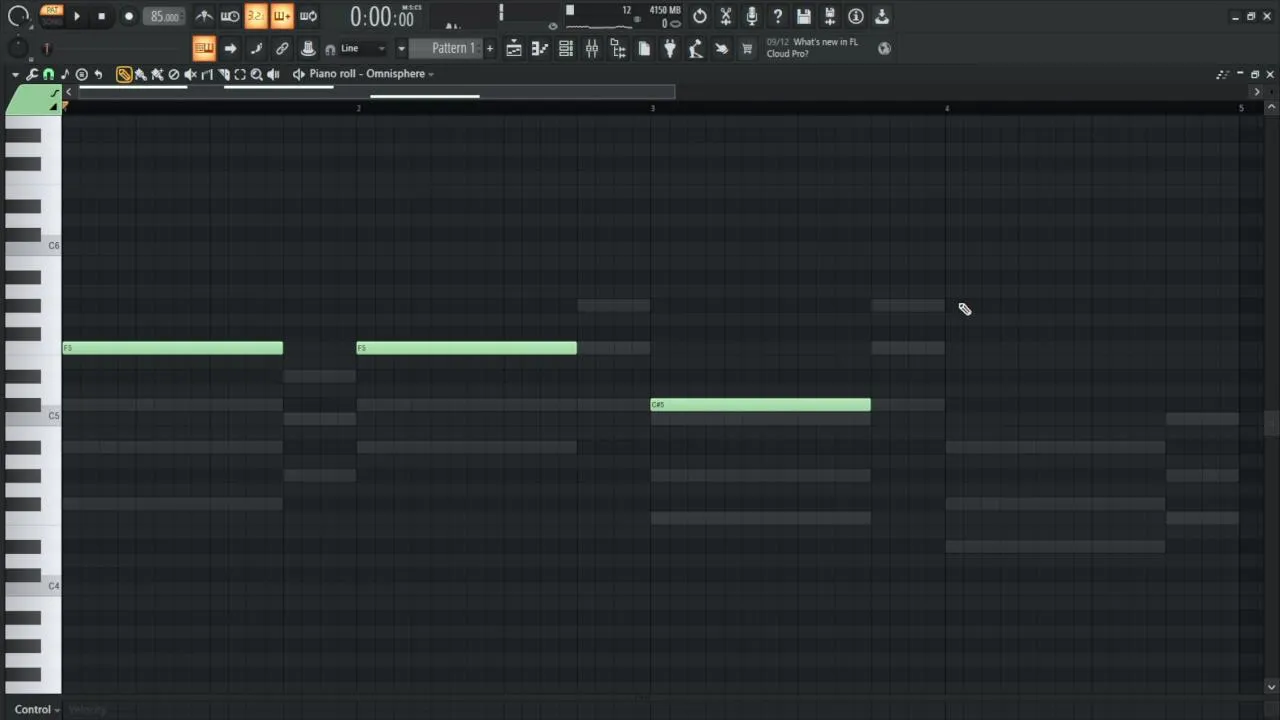The height and width of the screenshot is (720, 1280).
Task: Toggle the metronome icon
Action: pyautogui.click(x=204, y=16)
